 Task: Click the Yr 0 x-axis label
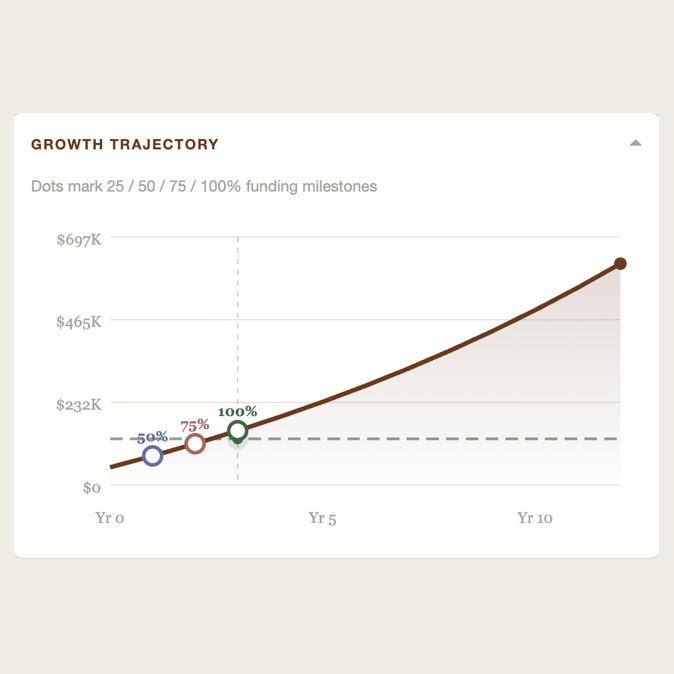[110, 518]
